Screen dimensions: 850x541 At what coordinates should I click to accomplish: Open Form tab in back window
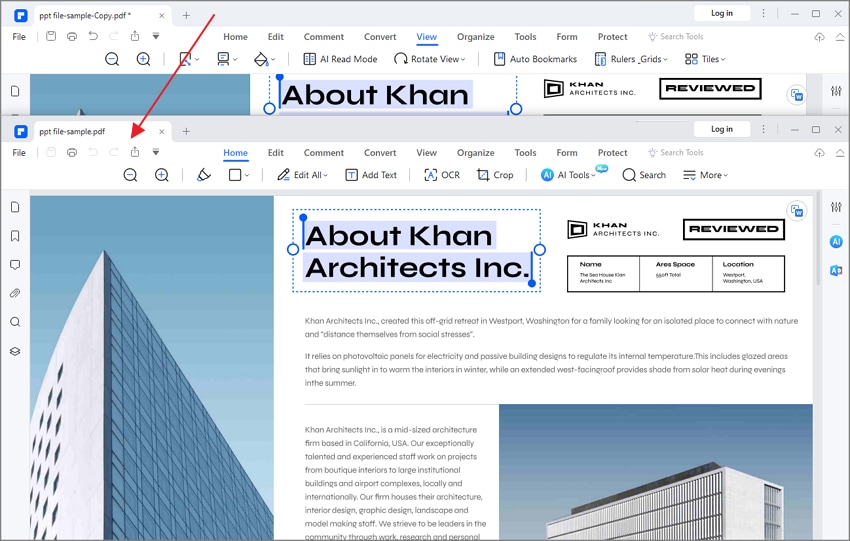click(566, 37)
